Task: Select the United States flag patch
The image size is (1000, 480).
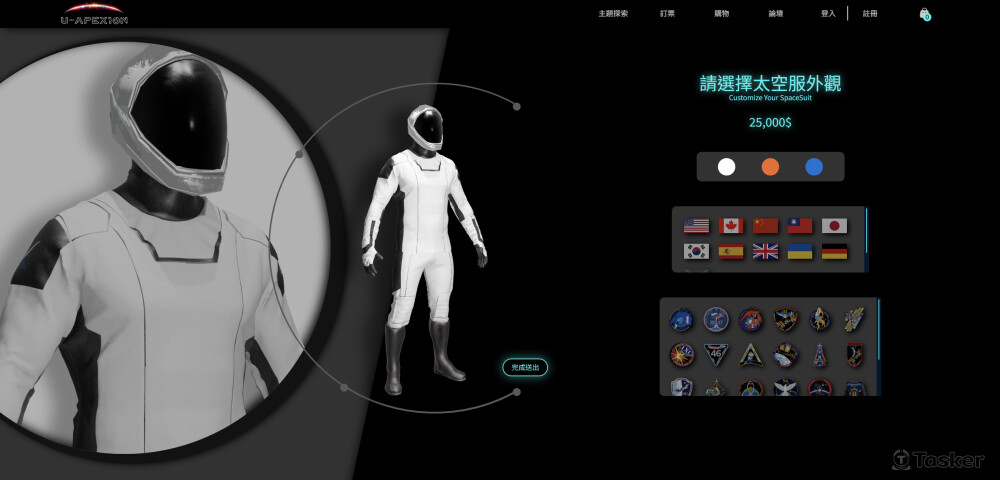Action: click(696, 226)
